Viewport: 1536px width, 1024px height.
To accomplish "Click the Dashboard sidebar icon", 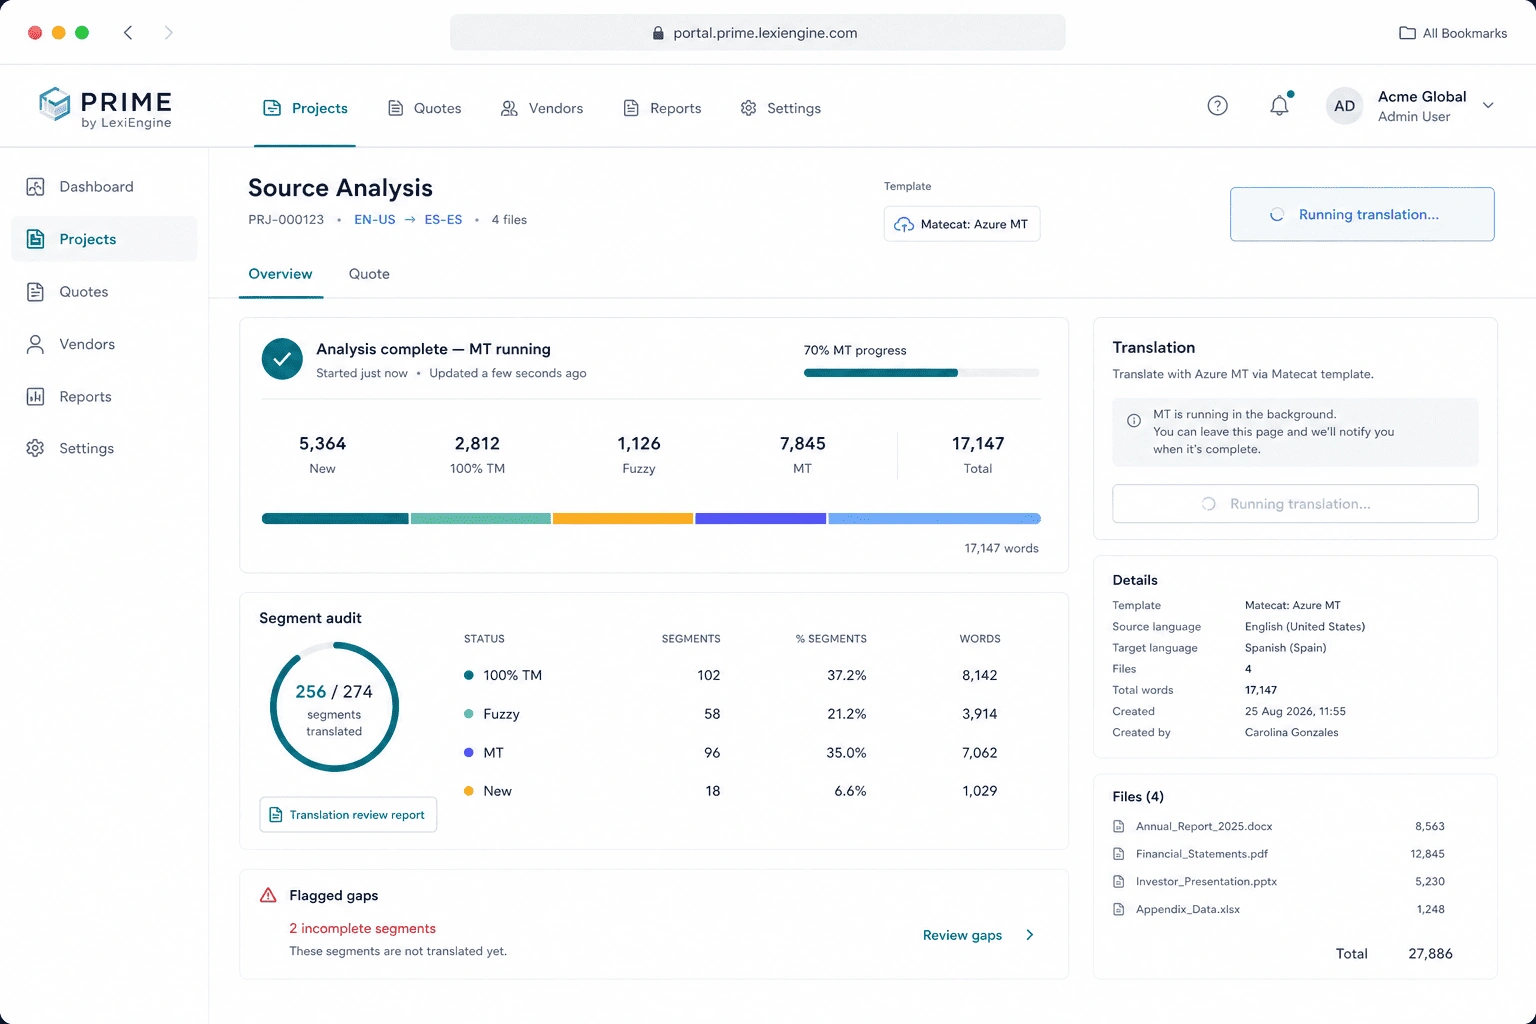I will [35, 187].
